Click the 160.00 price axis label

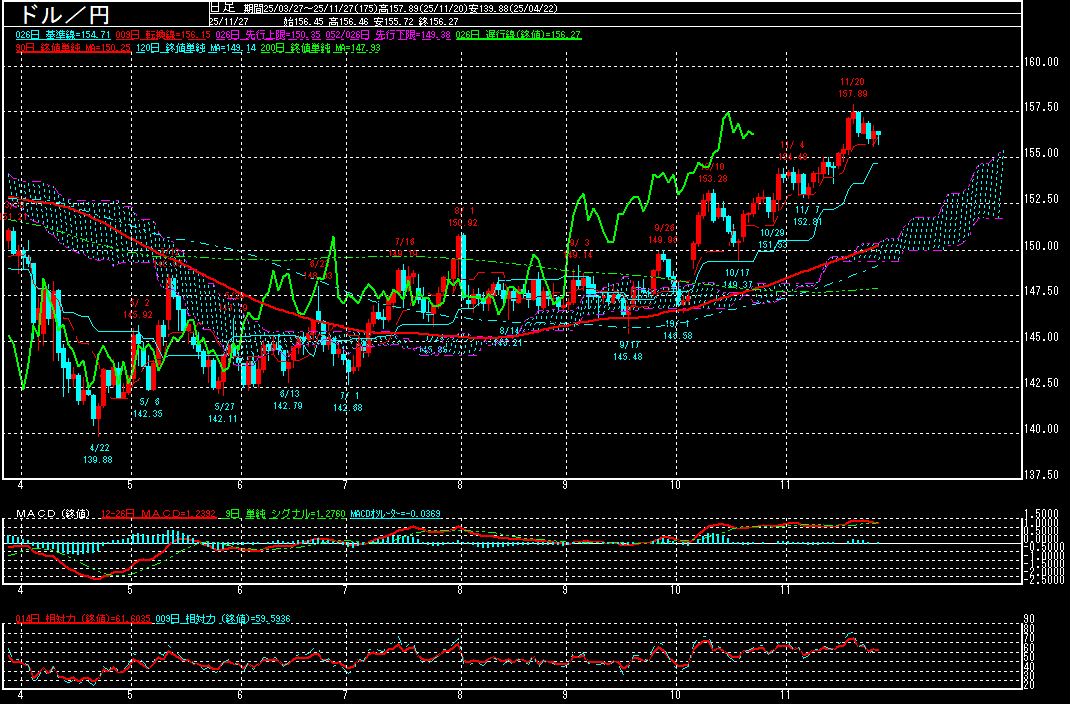point(1042,62)
